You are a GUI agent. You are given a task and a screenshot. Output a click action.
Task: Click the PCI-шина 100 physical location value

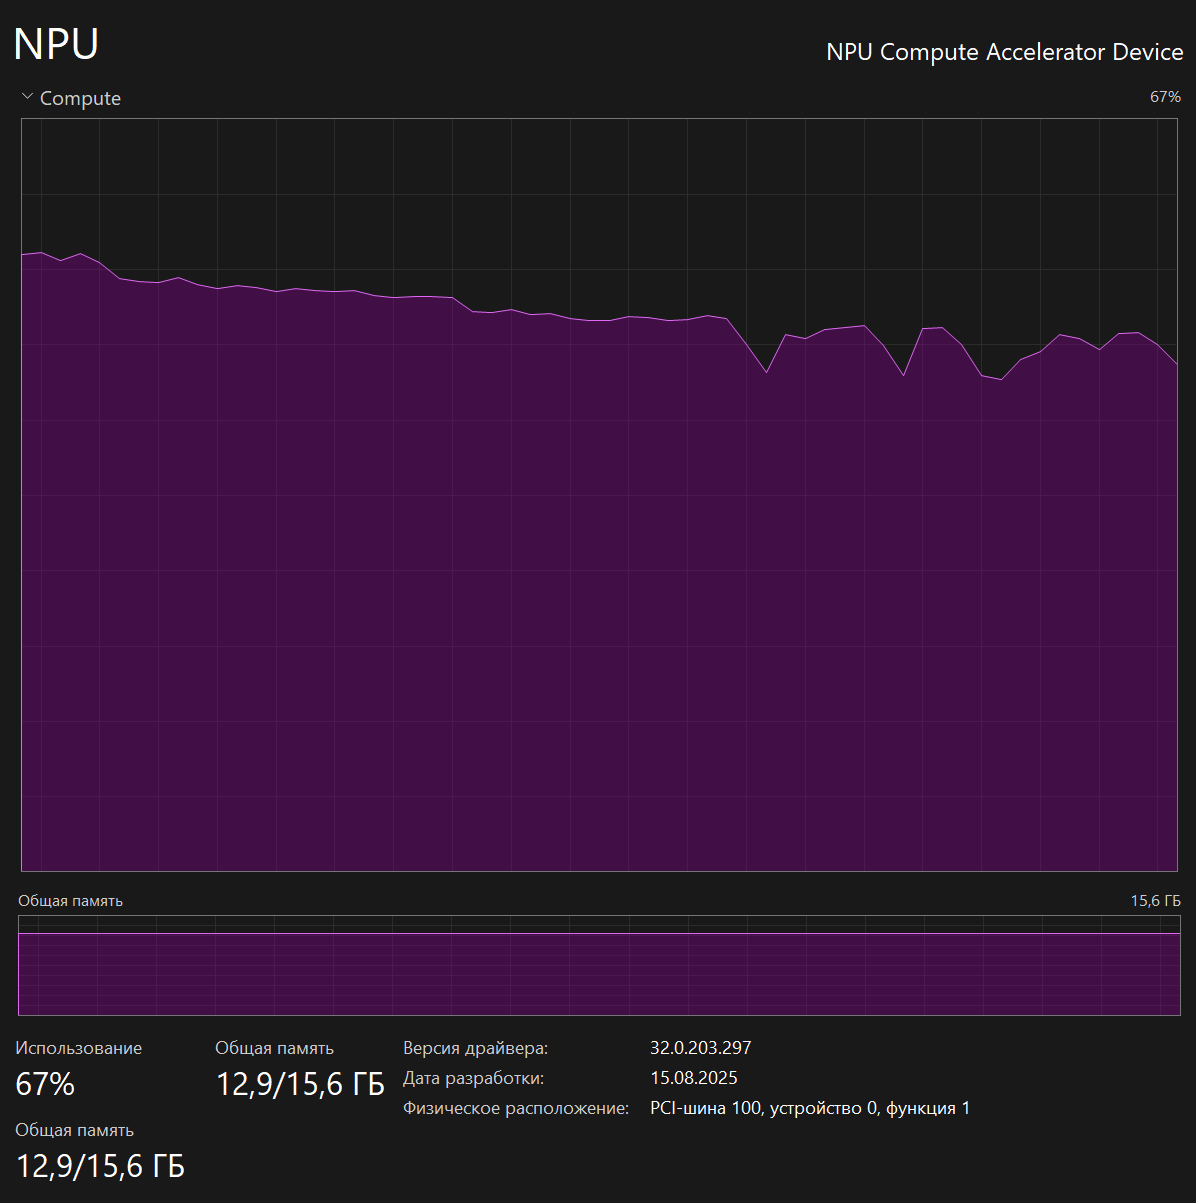coord(809,1108)
